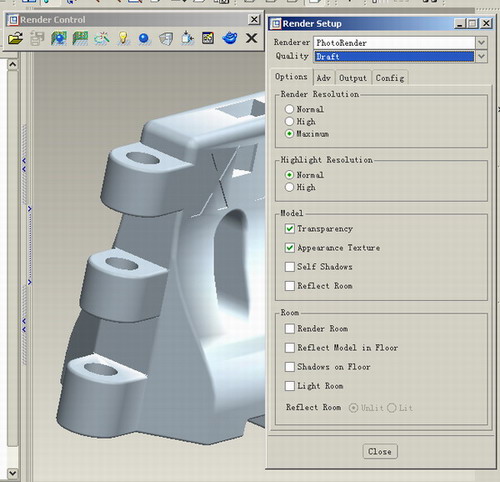Click the Close button in Render Setup
Image resolution: width=500 pixels, height=482 pixels.
[x=380, y=452]
